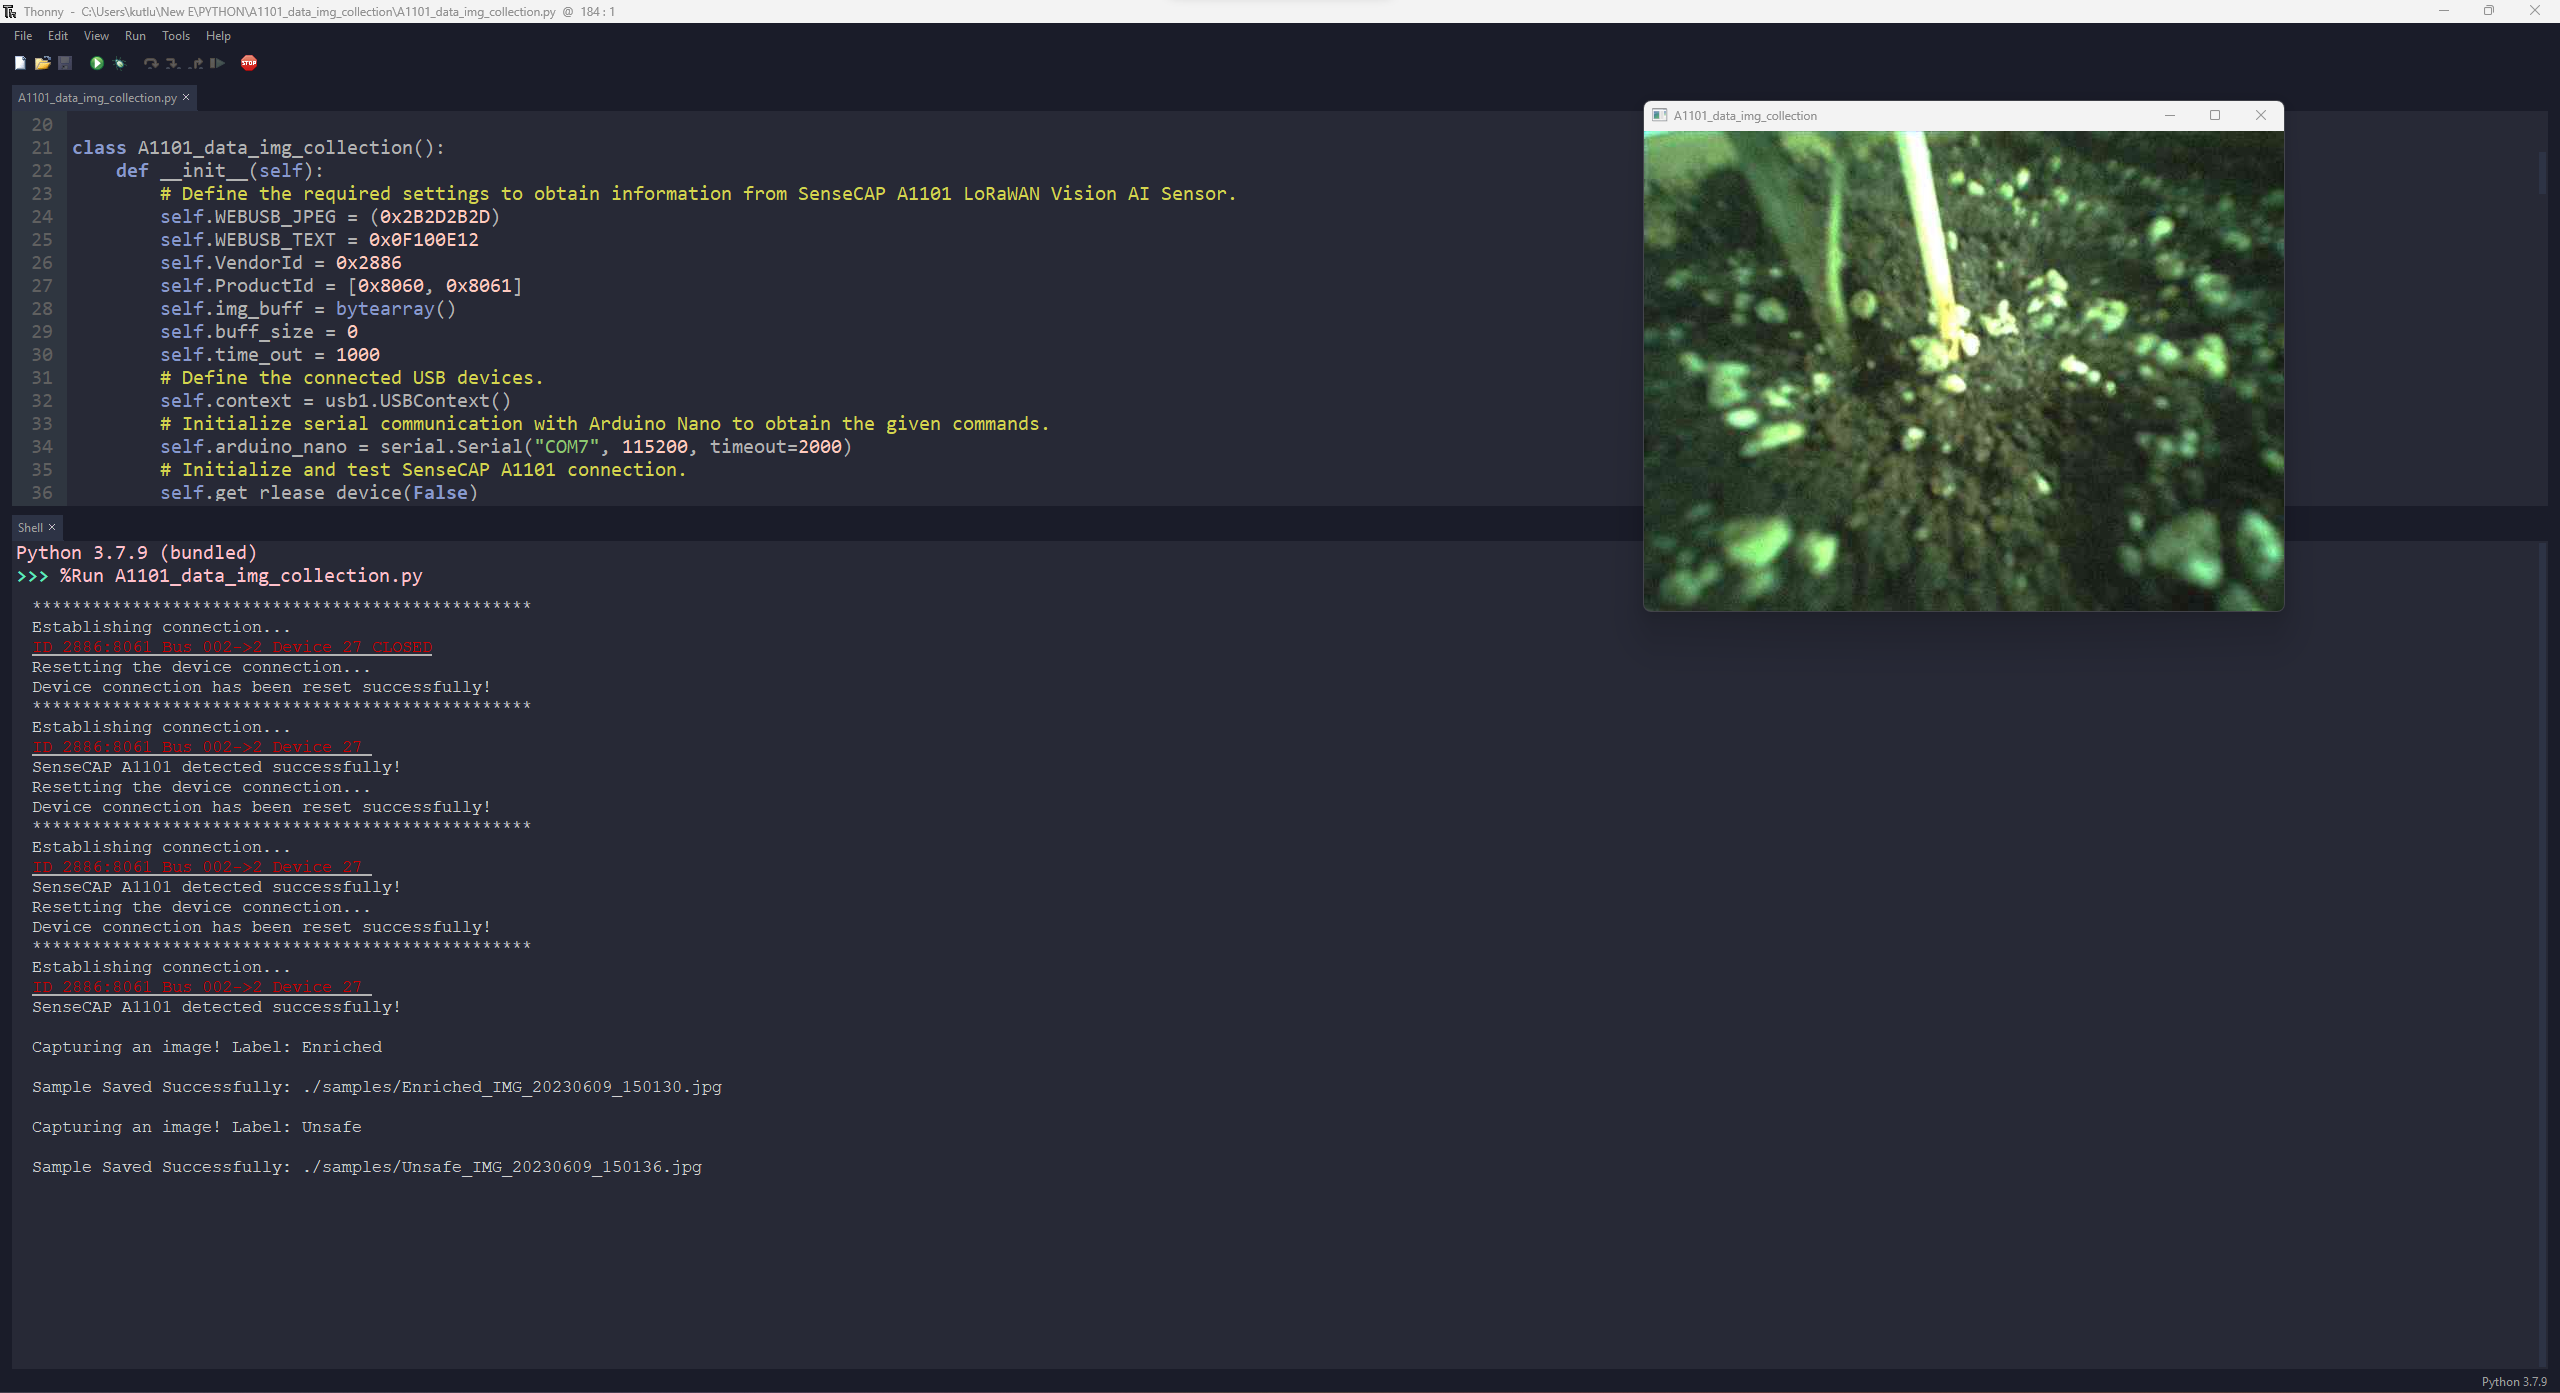Open an existing file
Viewport: 2560px width, 1393px height.
tap(43, 63)
